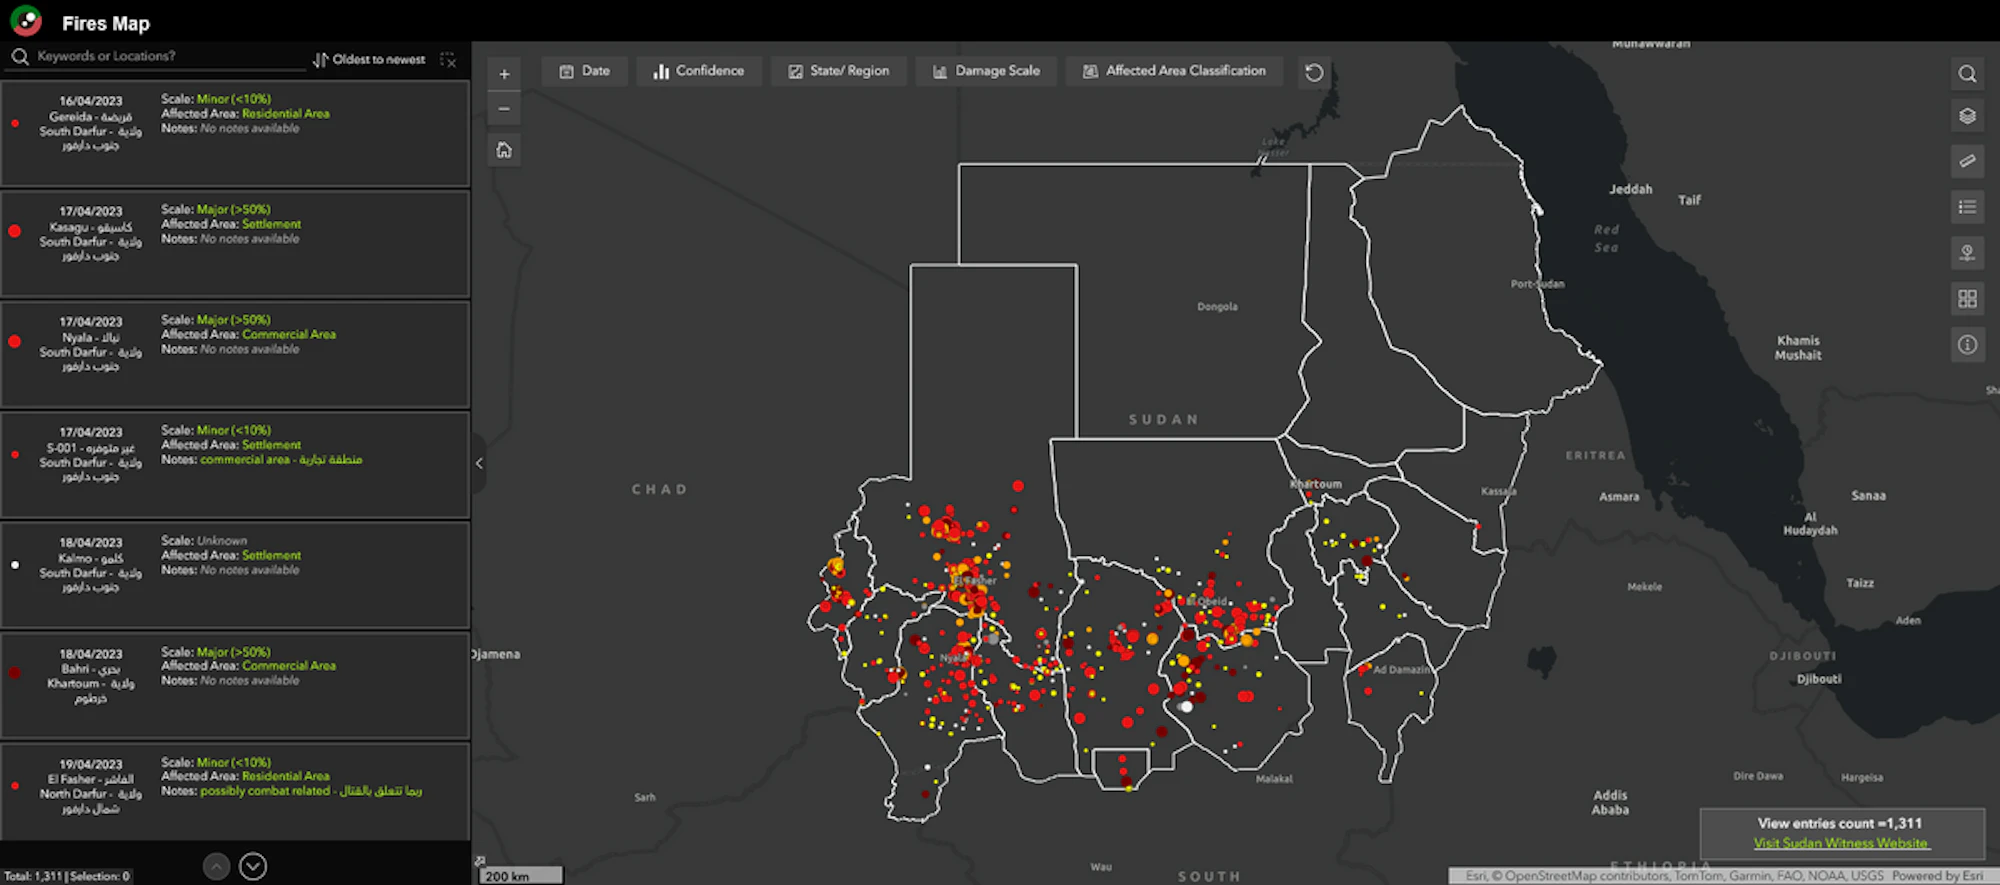
Task: Open Affected Area Classification filter
Action: [x=1174, y=71]
